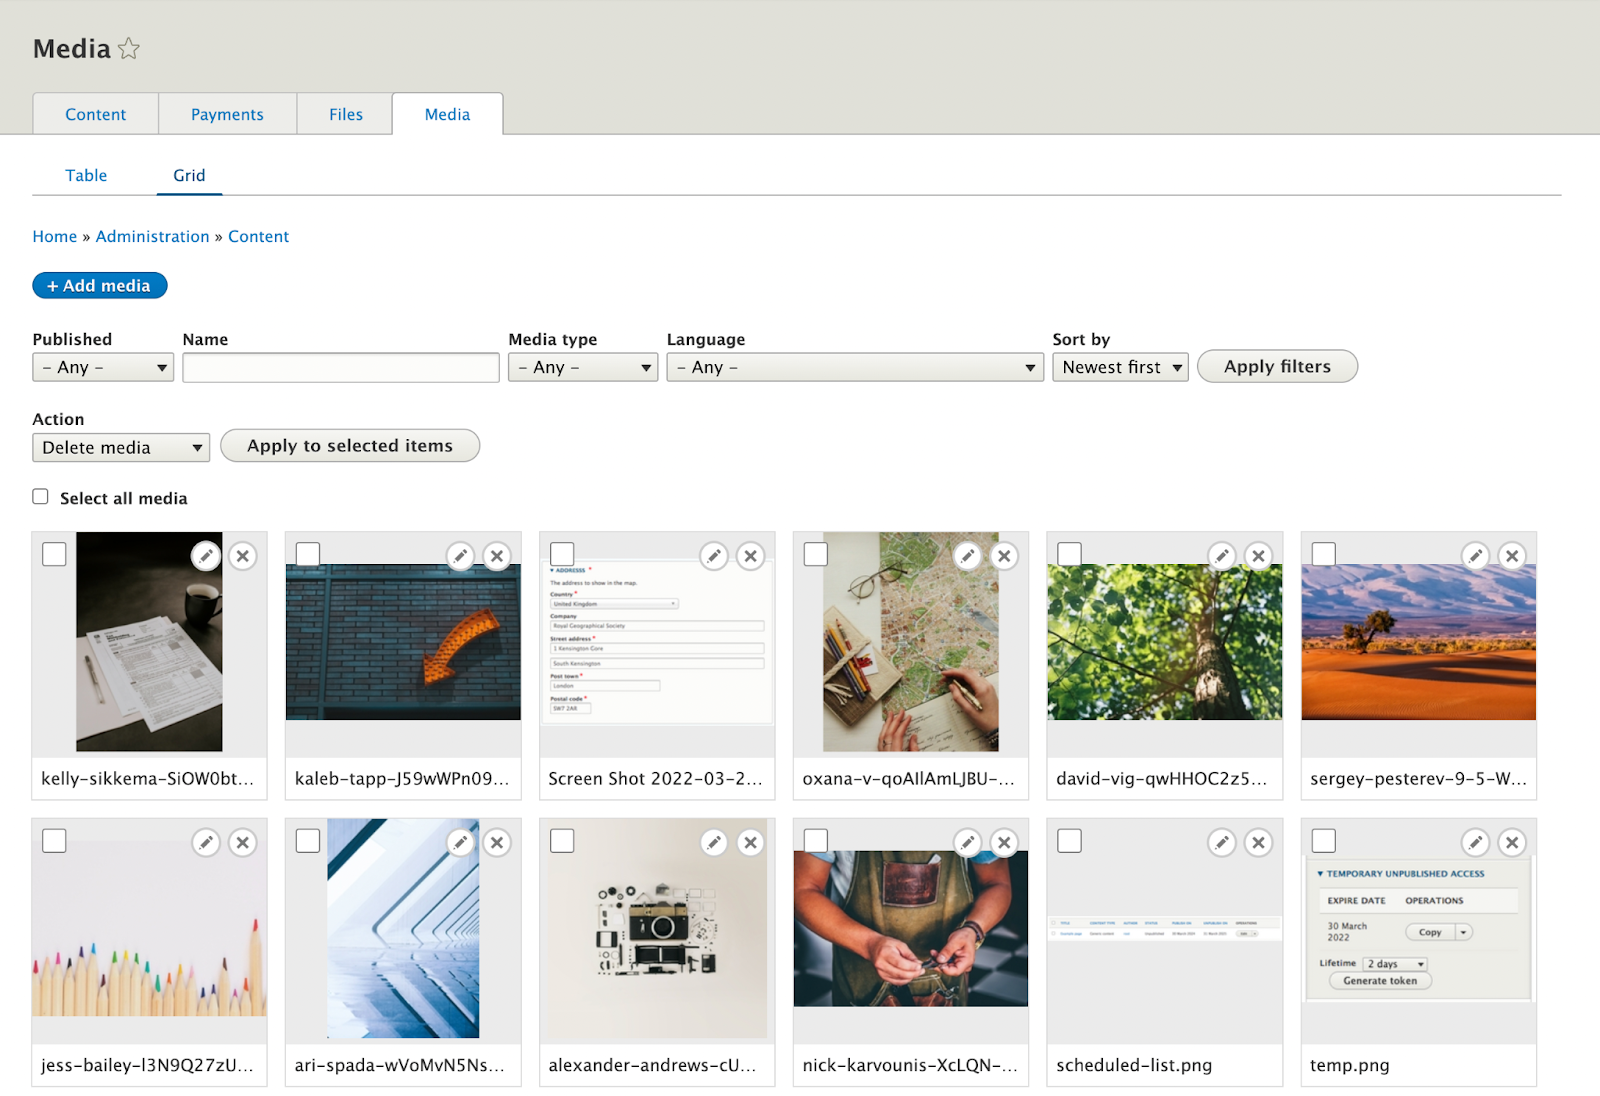Screen dimensions: 1600x1096
Task: Add the Media page to favorites star
Action: [129, 48]
